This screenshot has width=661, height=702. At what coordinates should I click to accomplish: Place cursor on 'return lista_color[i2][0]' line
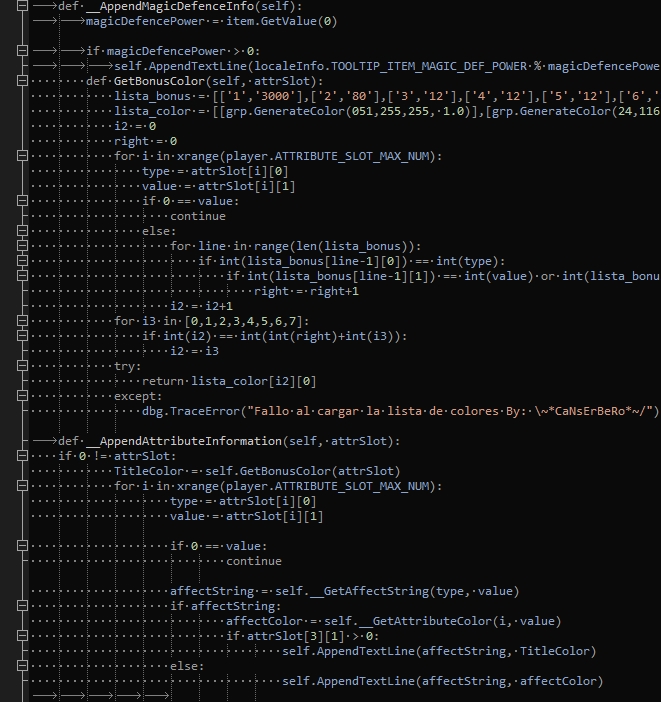pyautogui.click(x=229, y=381)
